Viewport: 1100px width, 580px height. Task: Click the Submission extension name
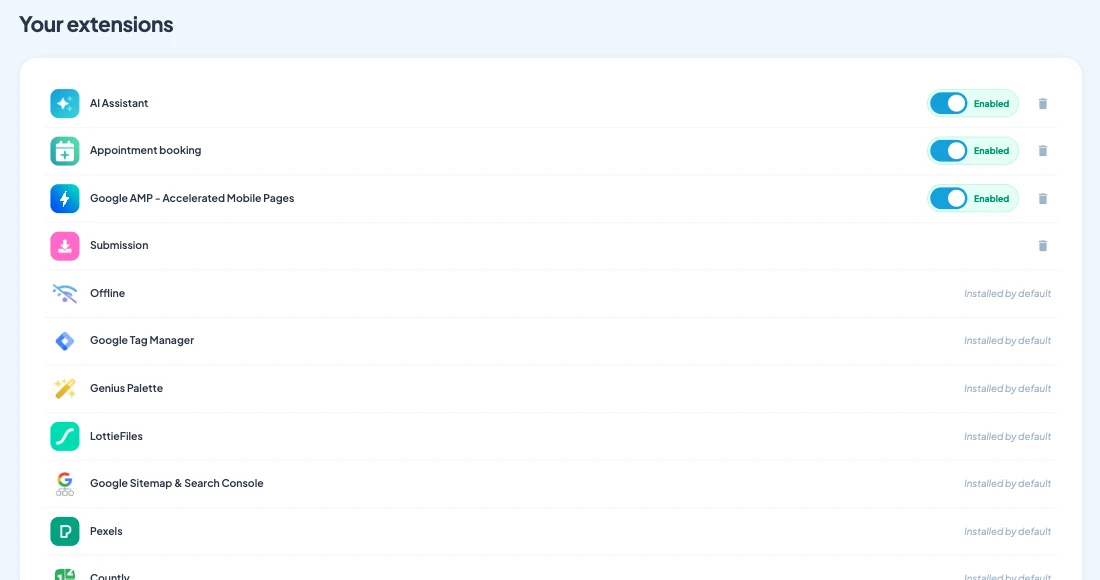click(x=119, y=245)
